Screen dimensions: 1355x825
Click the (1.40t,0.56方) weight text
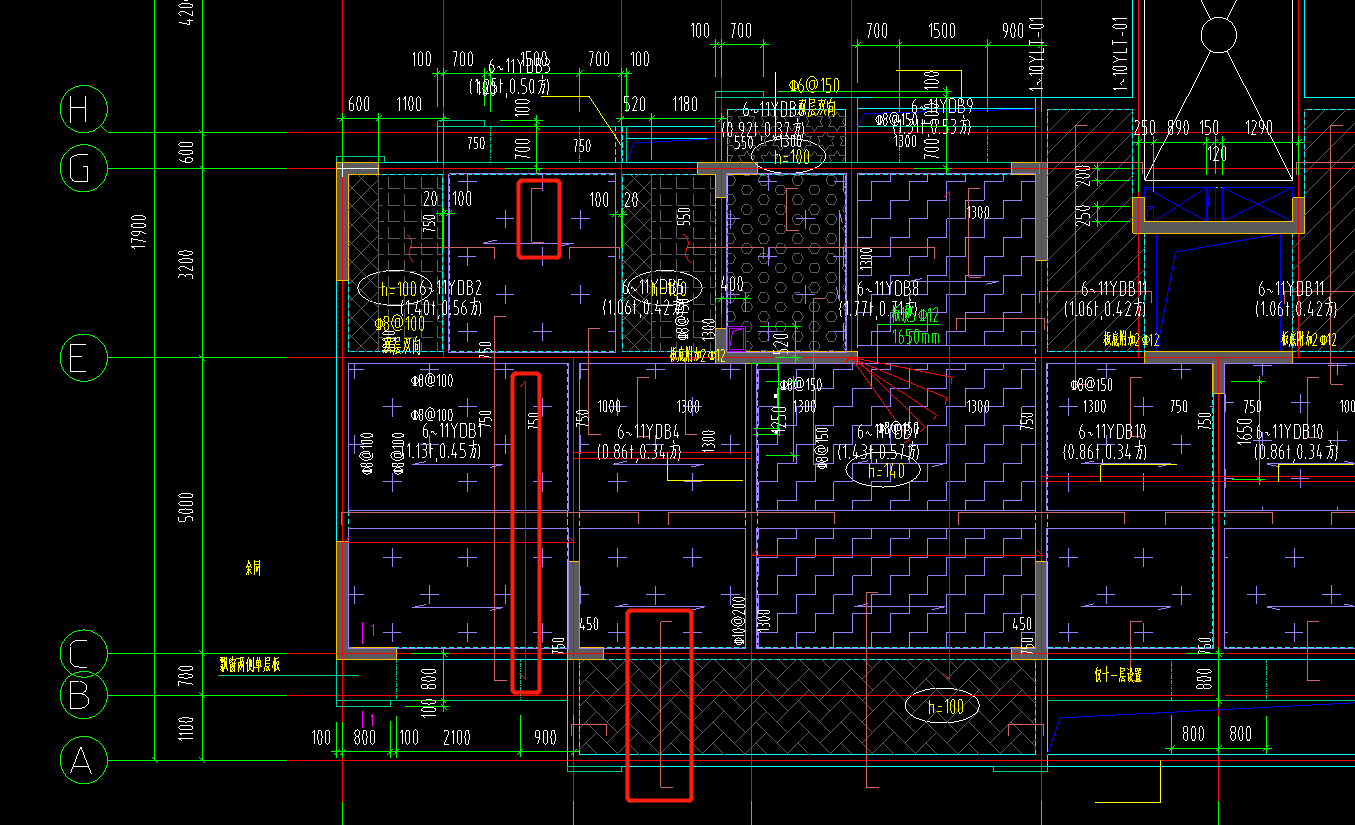[441, 307]
